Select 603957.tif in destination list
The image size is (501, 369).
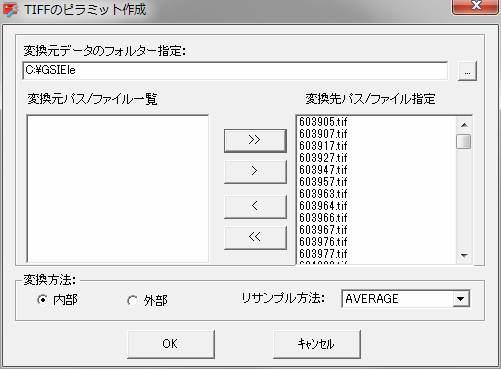coord(323,182)
